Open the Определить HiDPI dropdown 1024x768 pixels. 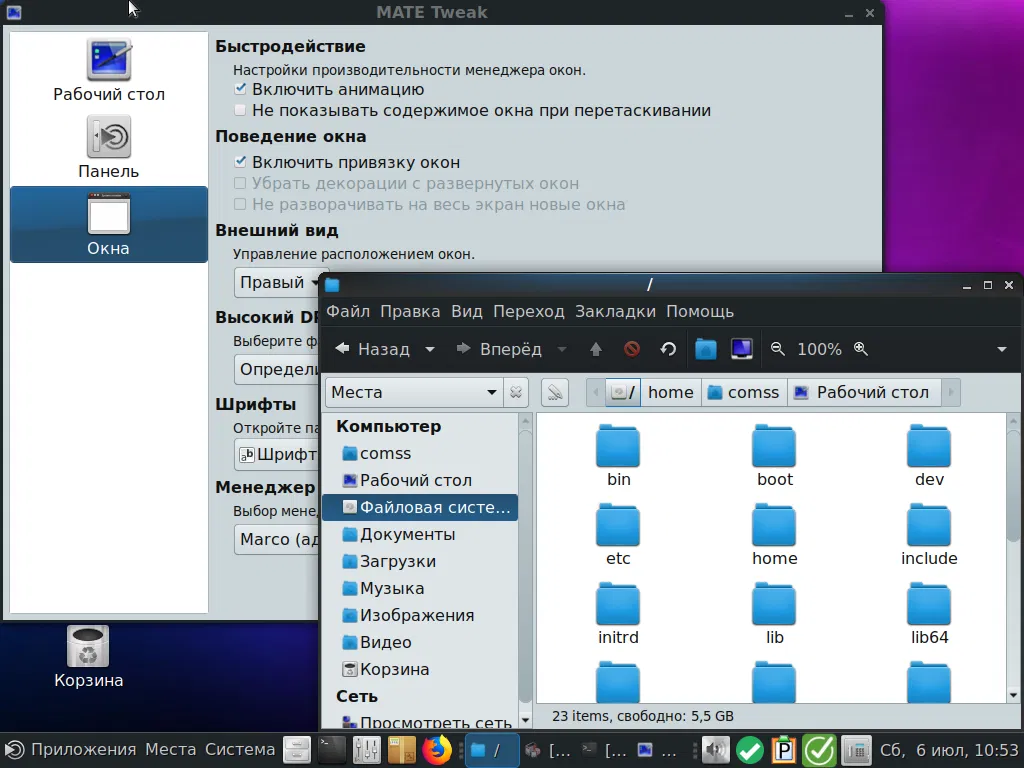278,369
